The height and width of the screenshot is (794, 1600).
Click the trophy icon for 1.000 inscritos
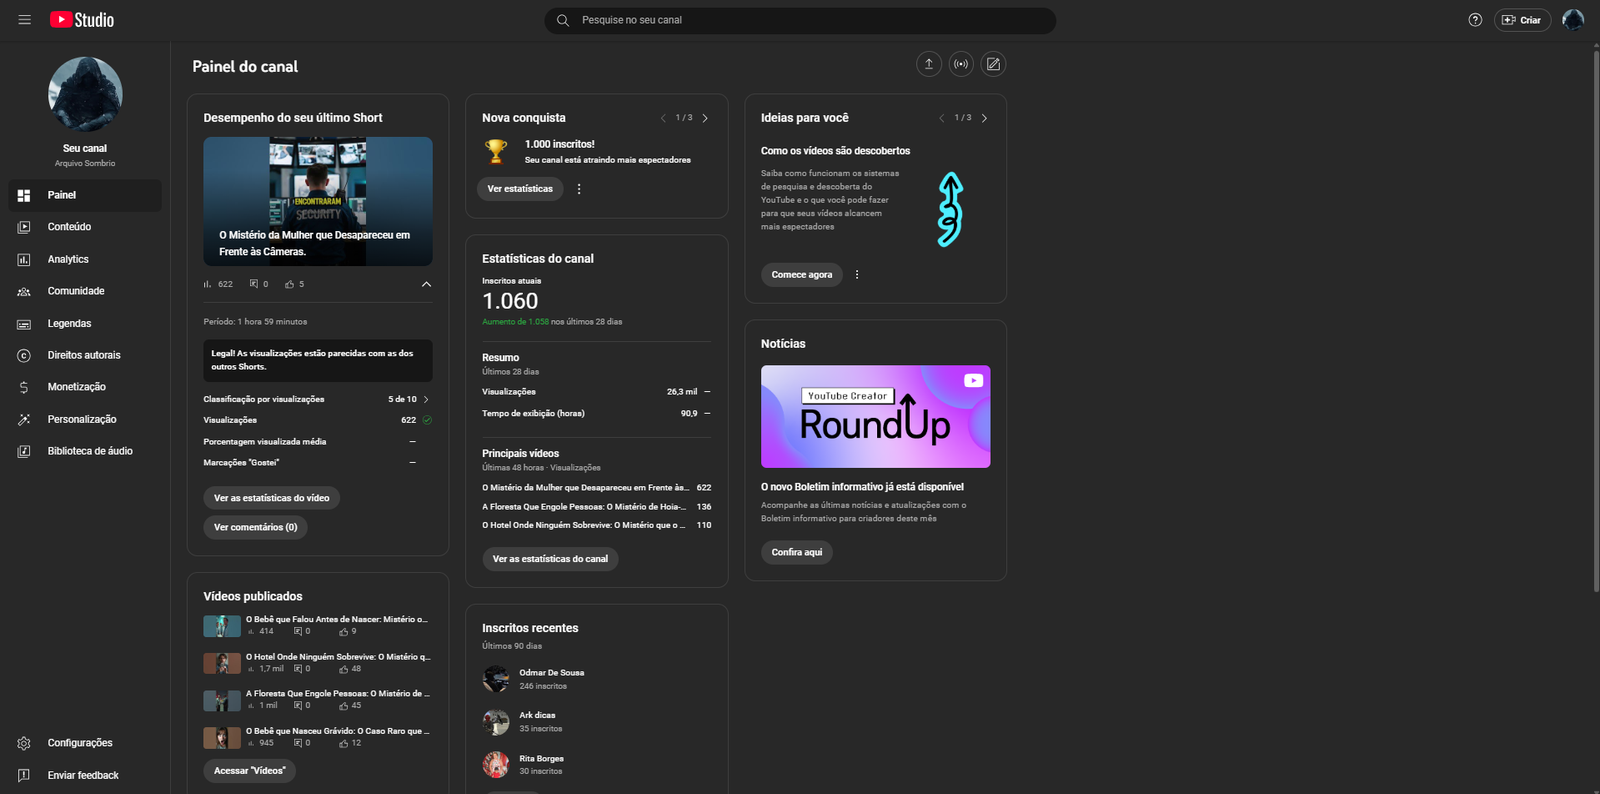[x=496, y=151]
